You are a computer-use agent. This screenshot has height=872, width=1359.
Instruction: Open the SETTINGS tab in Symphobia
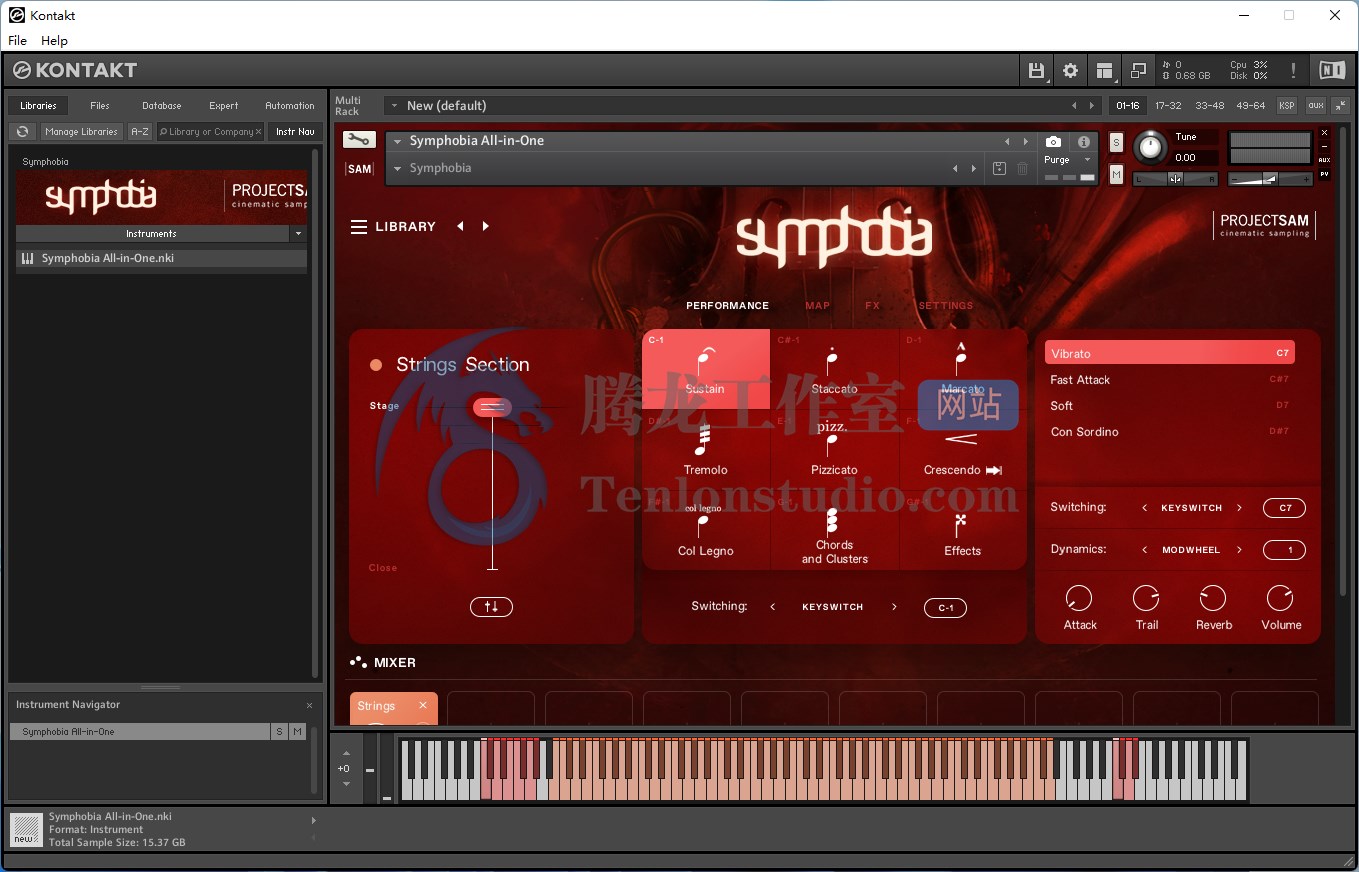(945, 306)
